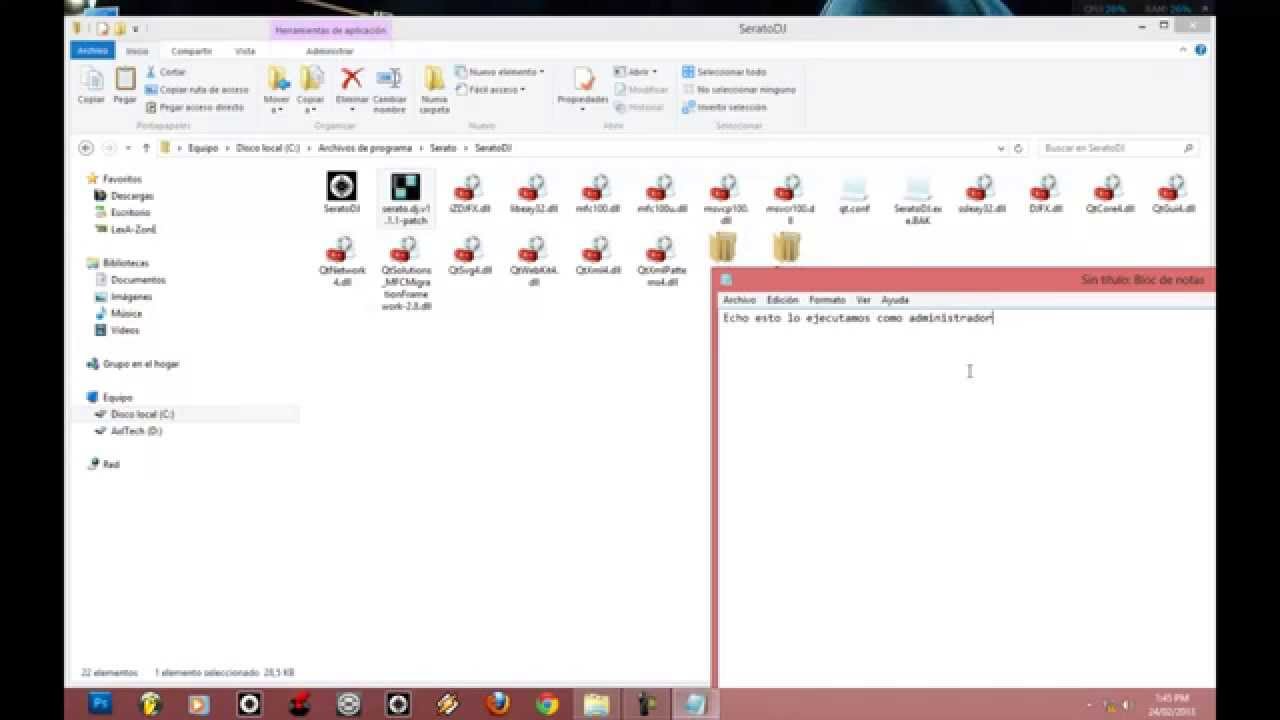
Task: Select Vídeos in Bibliotecas
Action: click(x=125, y=330)
